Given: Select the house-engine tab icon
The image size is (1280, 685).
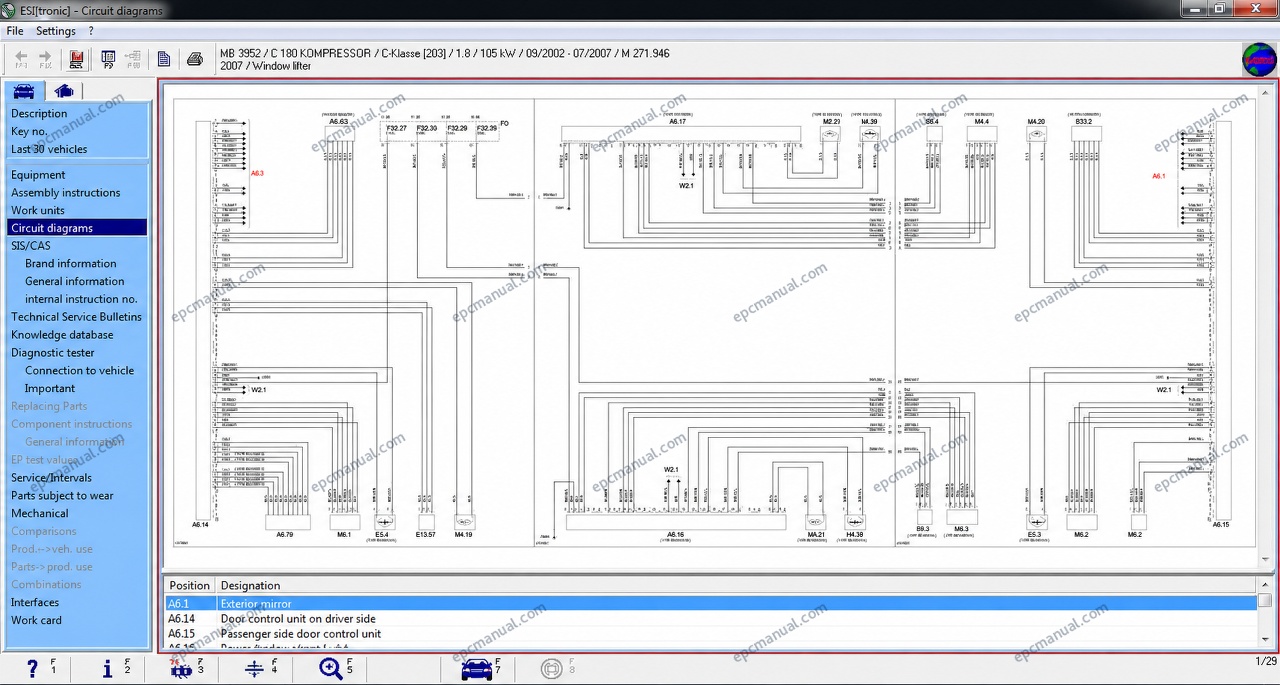Looking at the screenshot, I should click(x=64, y=91).
